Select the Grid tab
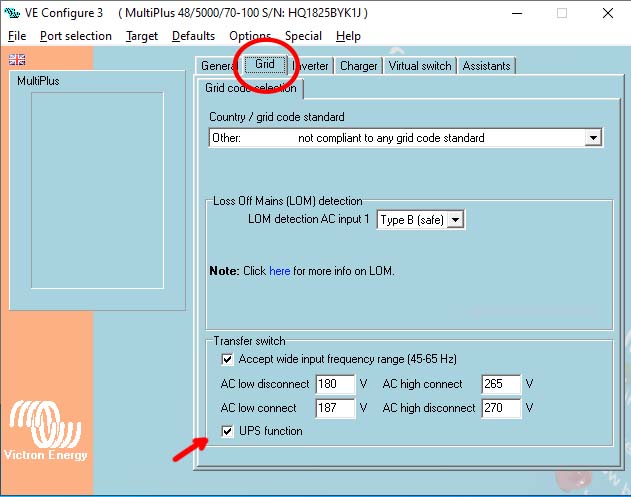This screenshot has height=497, width=631. 265,65
